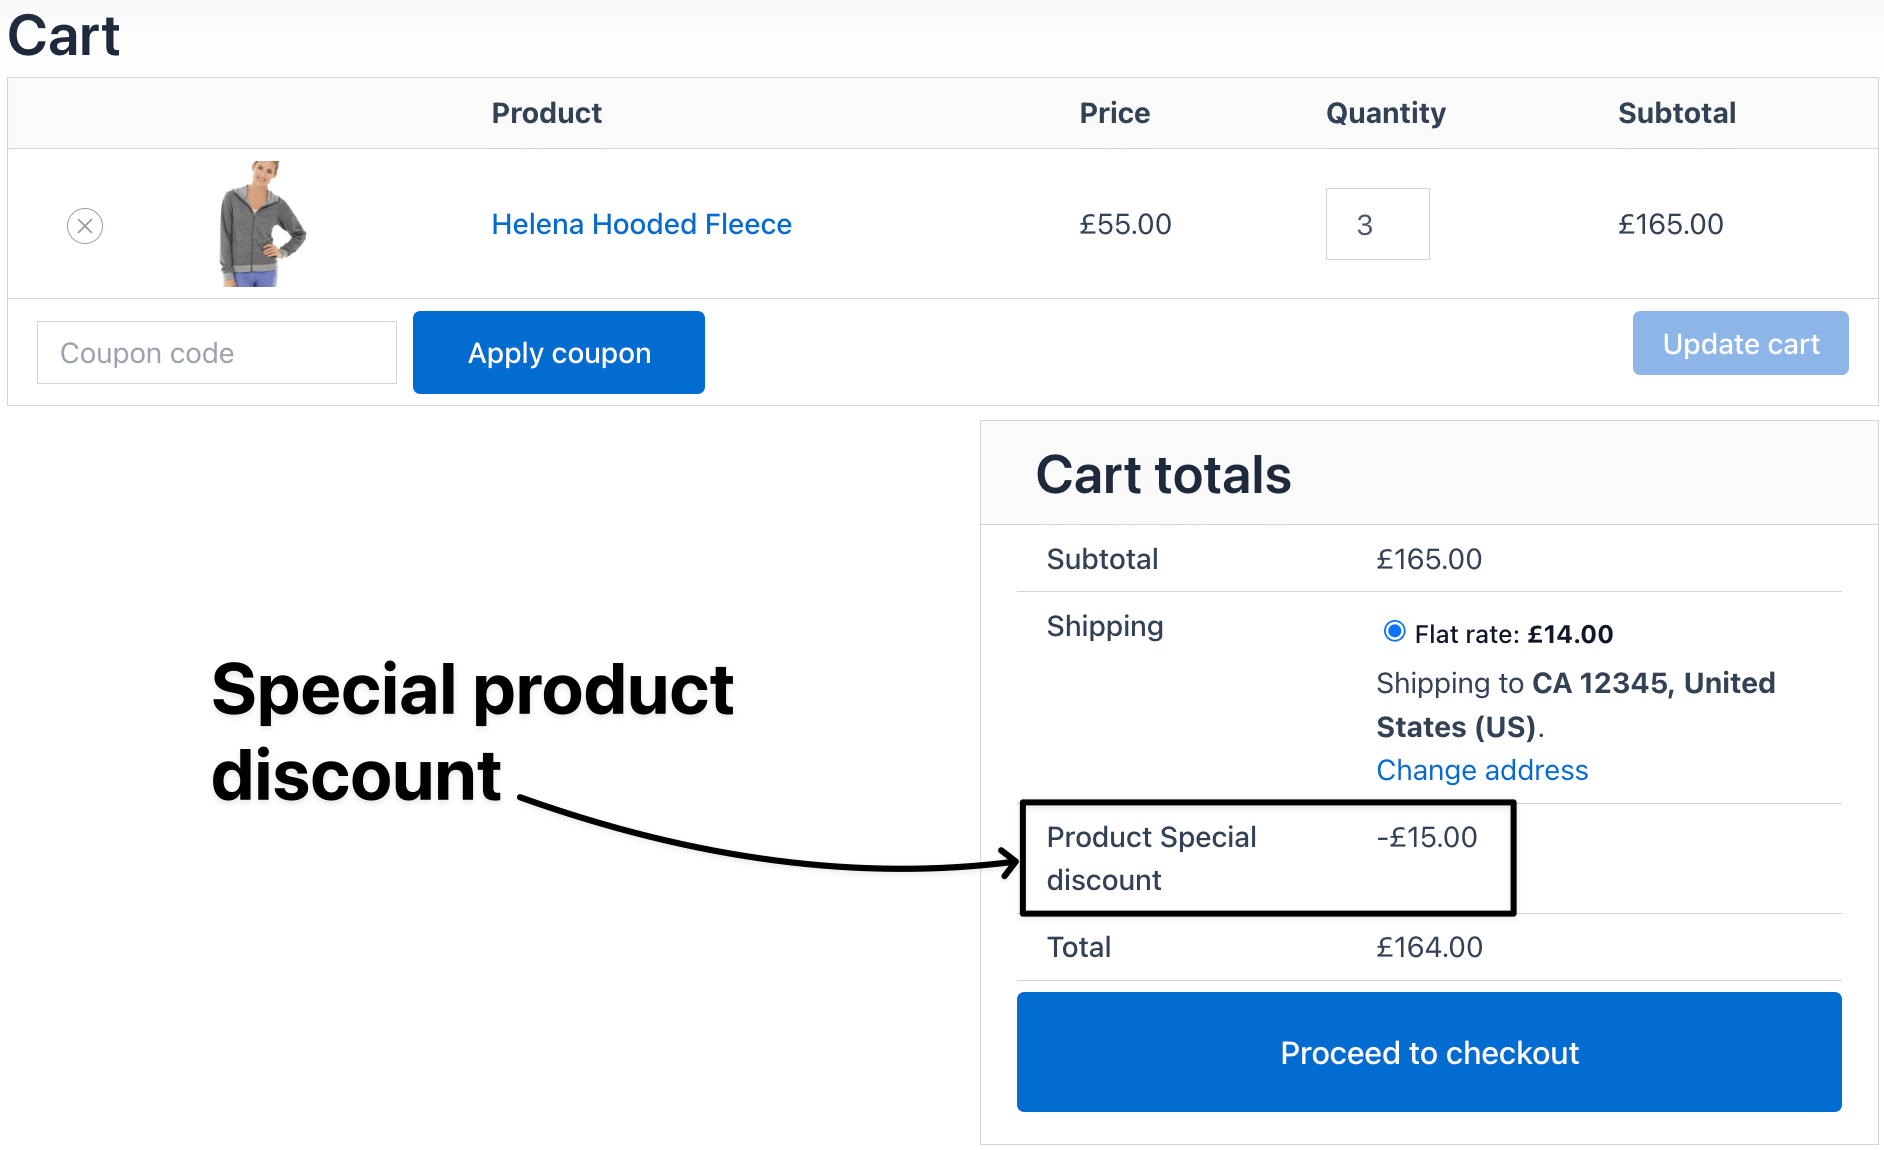This screenshot has width=1884, height=1150.
Task: Click the Helena Hooded Fleece product thumbnail
Action: (261, 224)
